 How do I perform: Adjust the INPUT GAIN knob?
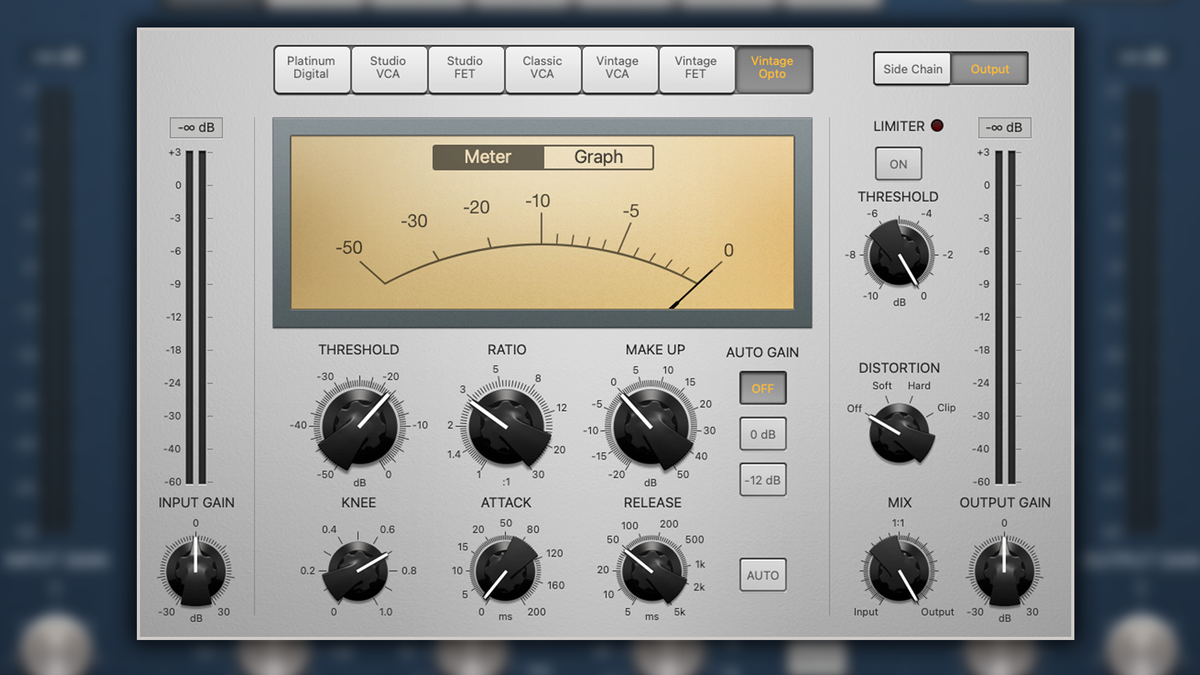pos(196,572)
